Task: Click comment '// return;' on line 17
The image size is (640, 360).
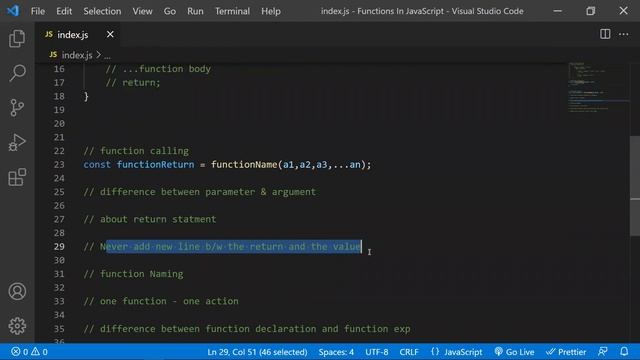Action: tap(133, 82)
